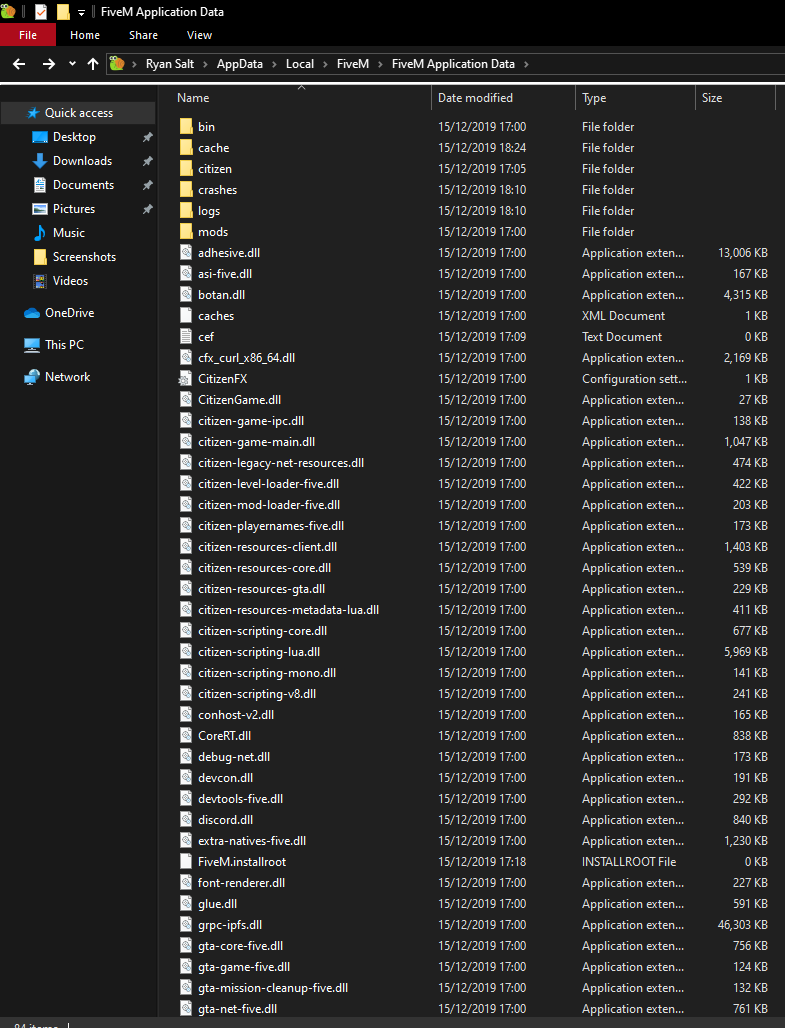The image size is (785, 1028).
Task: Select the file named gta-net-five.dll
Action: click(237, 1008)
